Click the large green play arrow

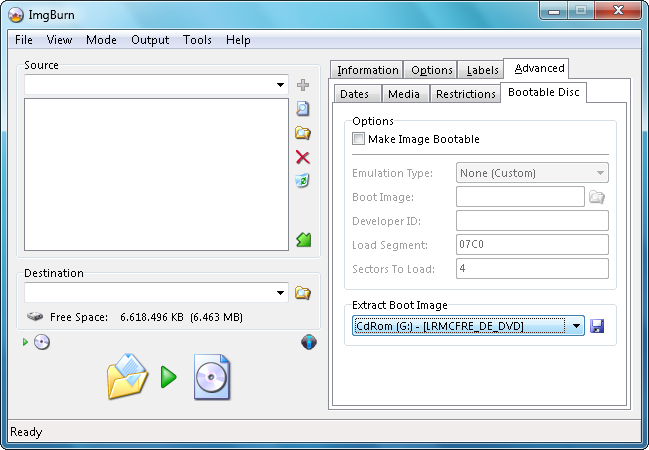tap(168, 377)
